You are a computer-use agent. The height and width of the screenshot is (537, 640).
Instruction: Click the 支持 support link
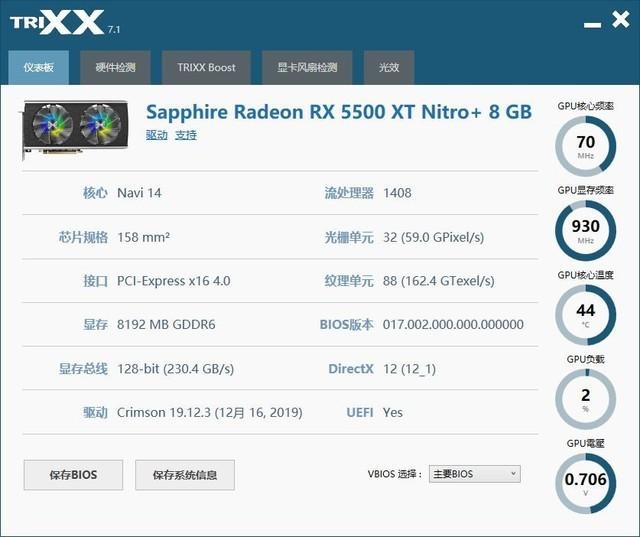pyautogui.click(x=186, y=135)
